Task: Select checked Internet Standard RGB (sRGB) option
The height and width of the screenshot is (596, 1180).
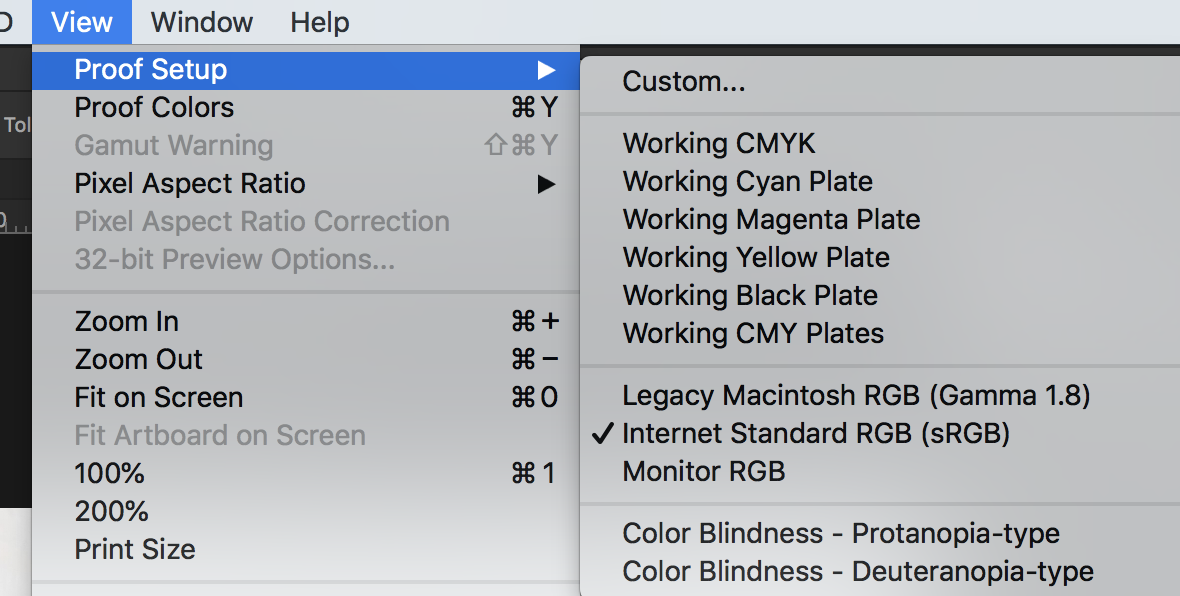Action: coord(815,434)
